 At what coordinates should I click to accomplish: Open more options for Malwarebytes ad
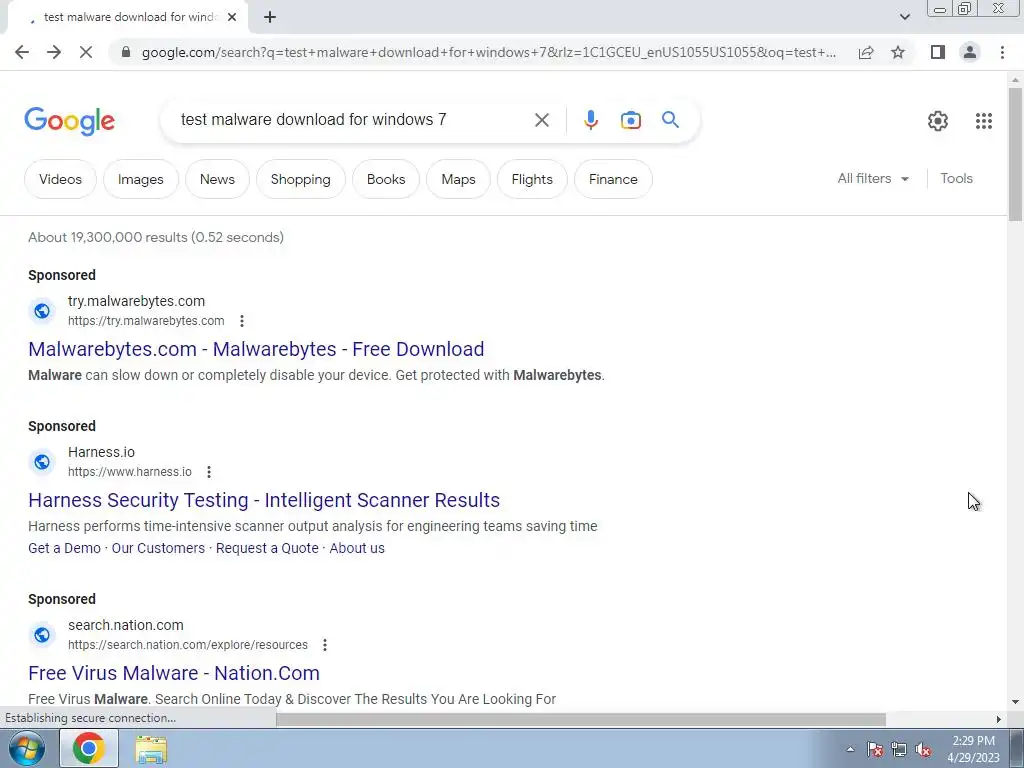[x=242, y=321]
